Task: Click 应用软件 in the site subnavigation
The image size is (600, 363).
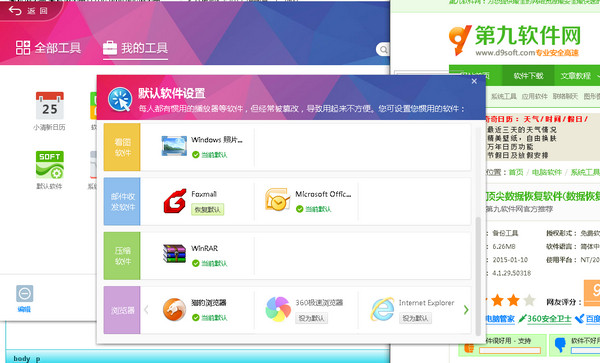Action: pos(535,96)
